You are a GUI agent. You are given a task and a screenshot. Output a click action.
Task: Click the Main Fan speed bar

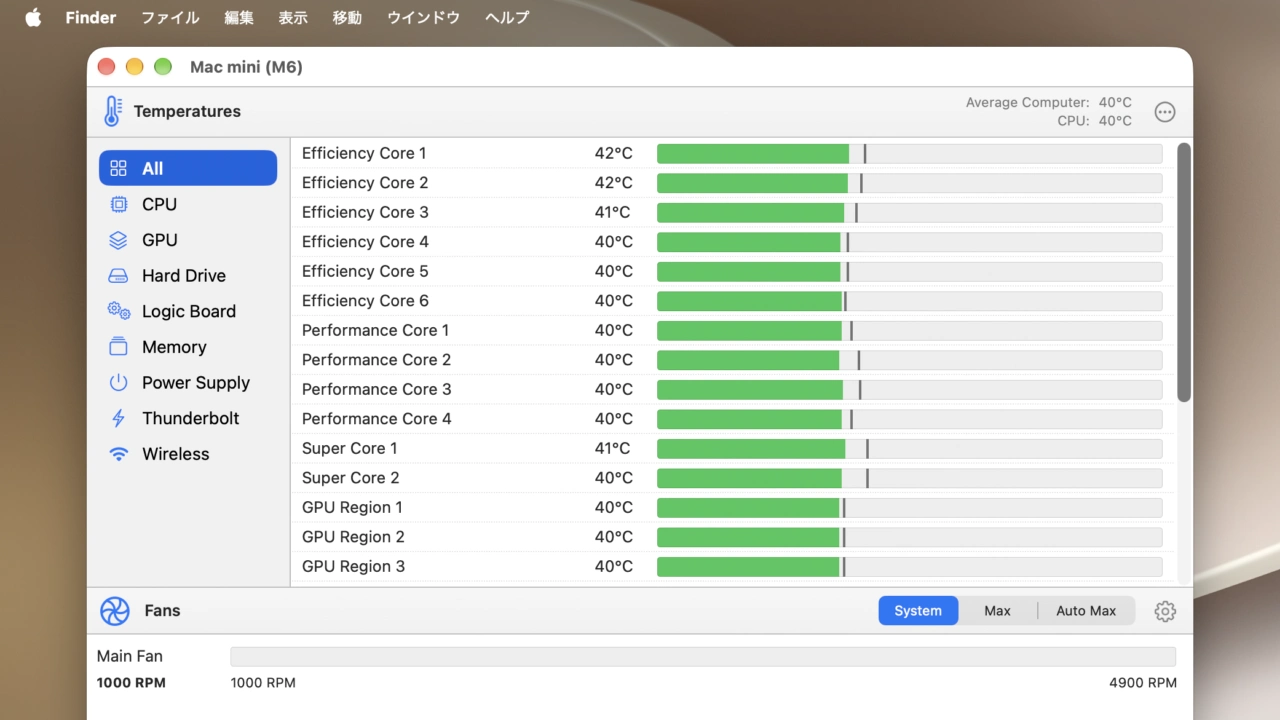703,656
